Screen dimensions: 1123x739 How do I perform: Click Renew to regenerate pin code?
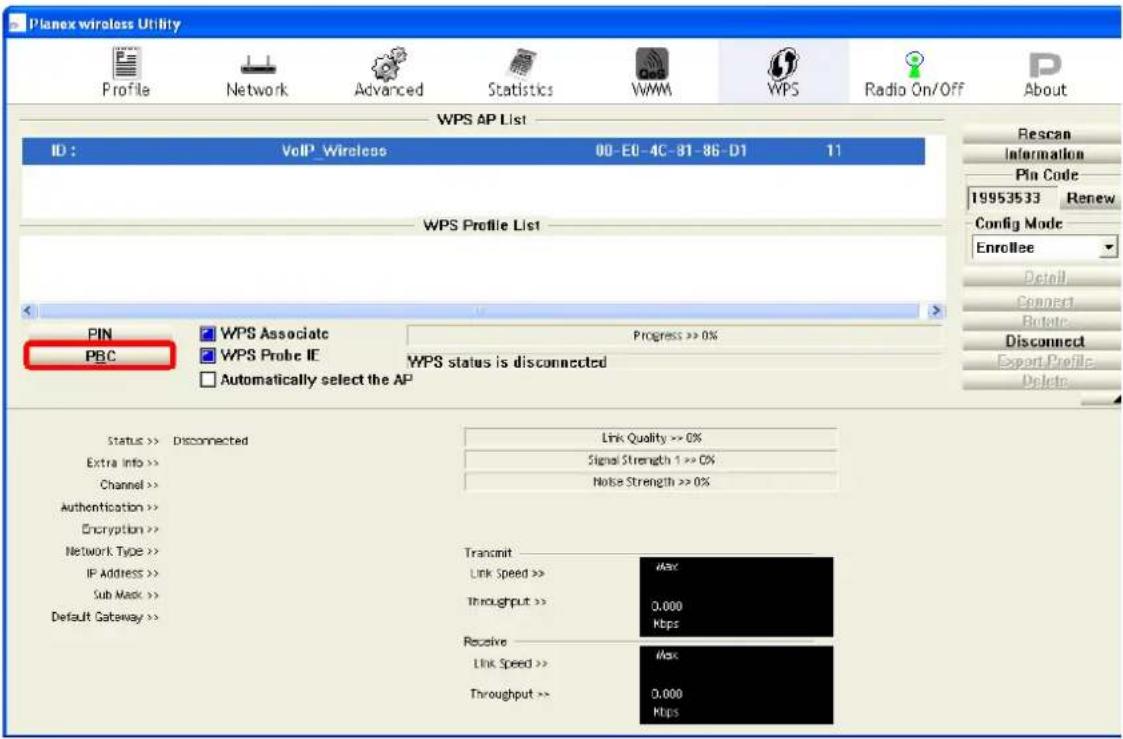tap(1090, 198)
